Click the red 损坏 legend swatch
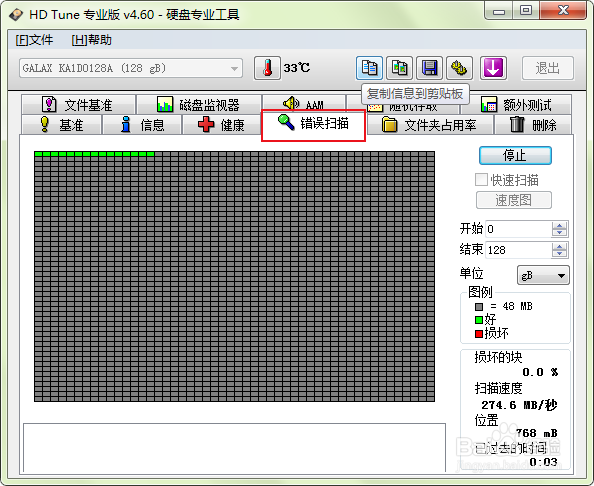Screen dimensions: 594x486 click(479, 334)
